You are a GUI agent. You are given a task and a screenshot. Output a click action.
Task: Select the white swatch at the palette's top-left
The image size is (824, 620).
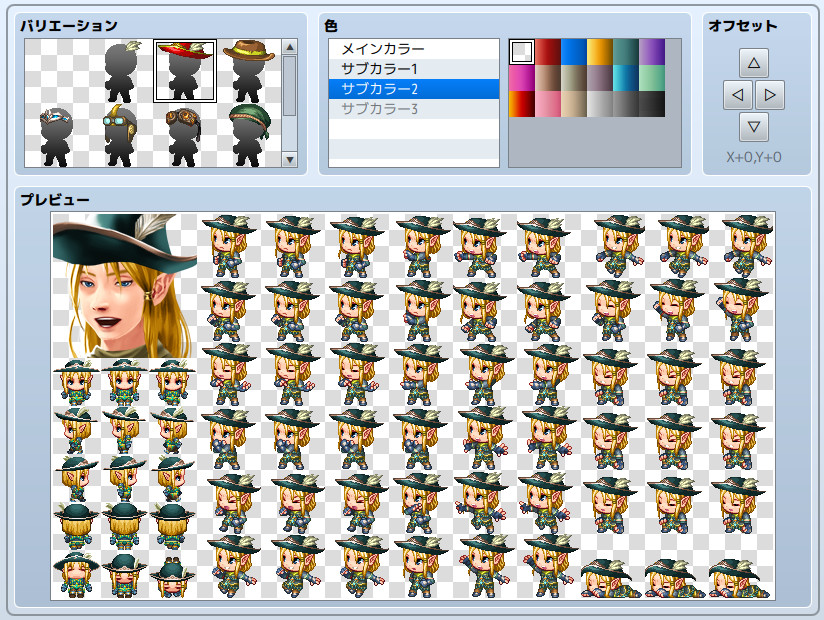point(522,49)
